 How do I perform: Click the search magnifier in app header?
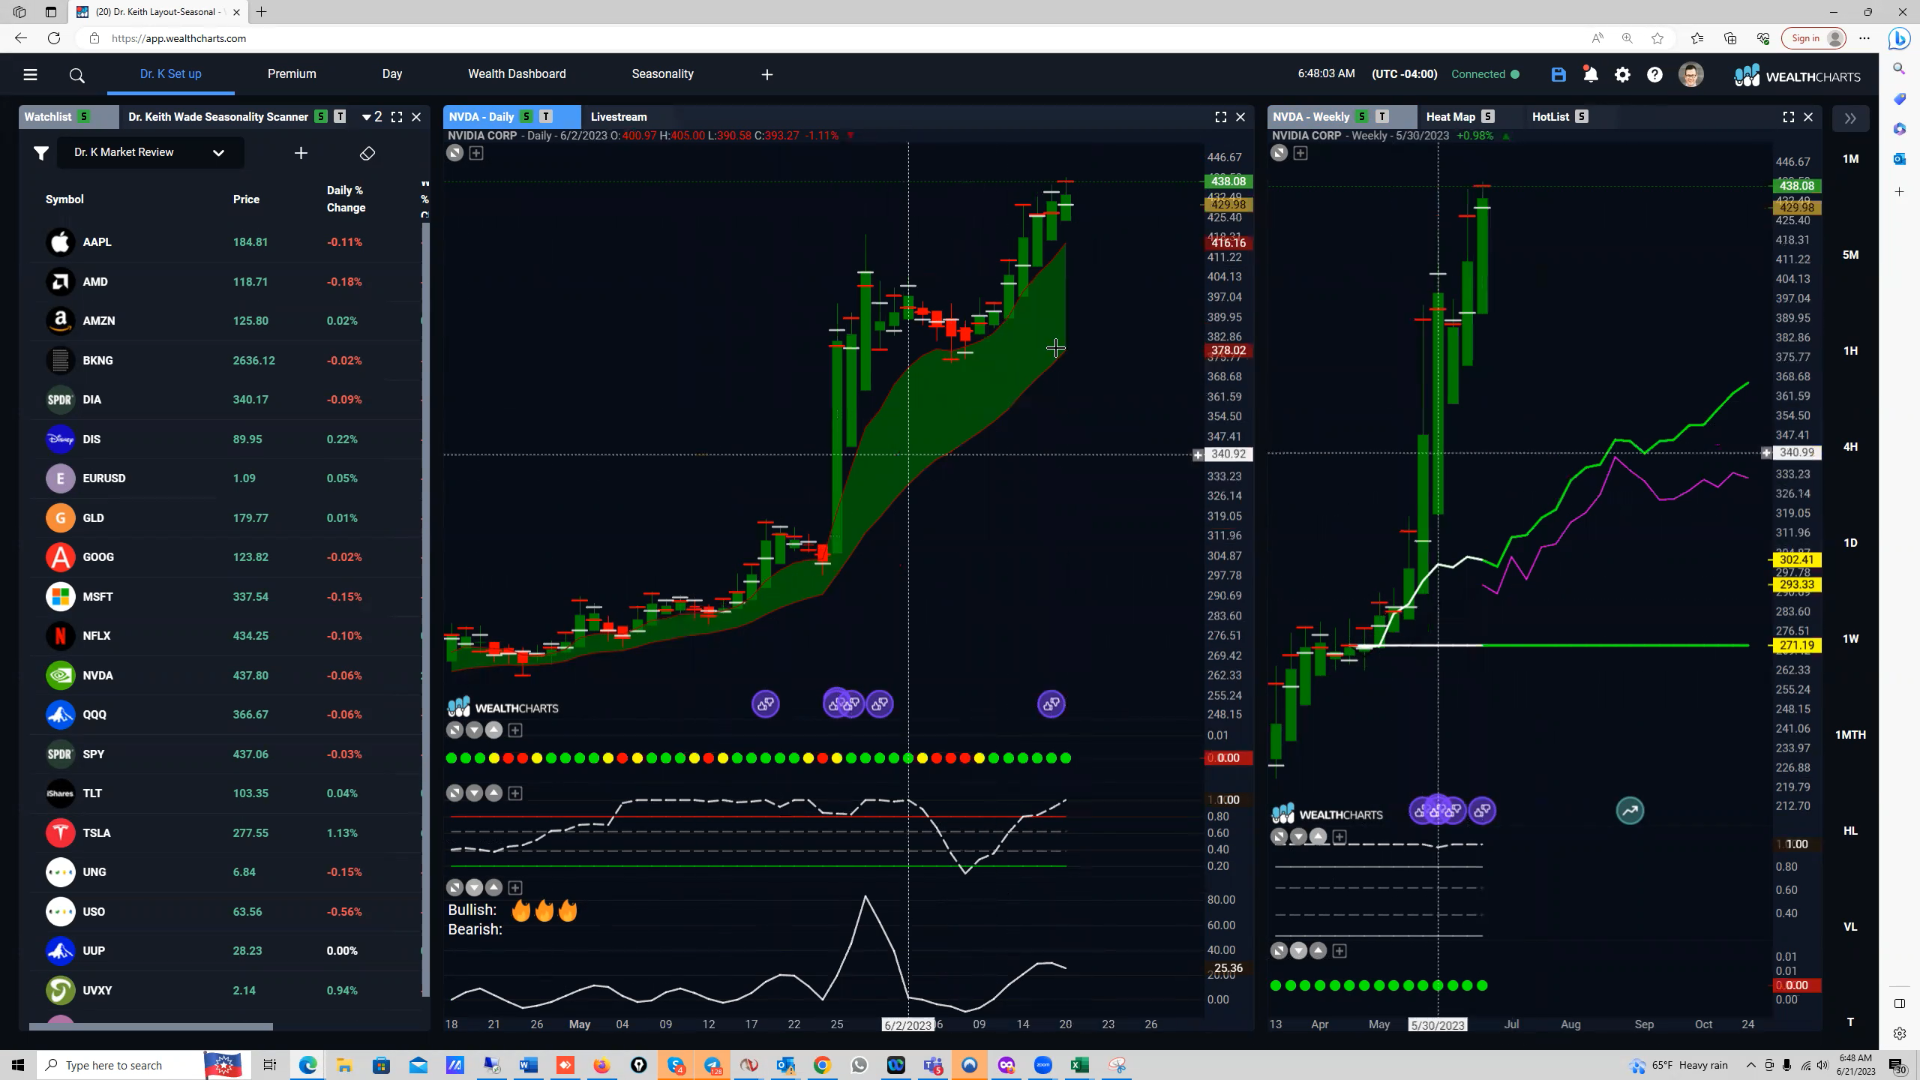point(77,75)
